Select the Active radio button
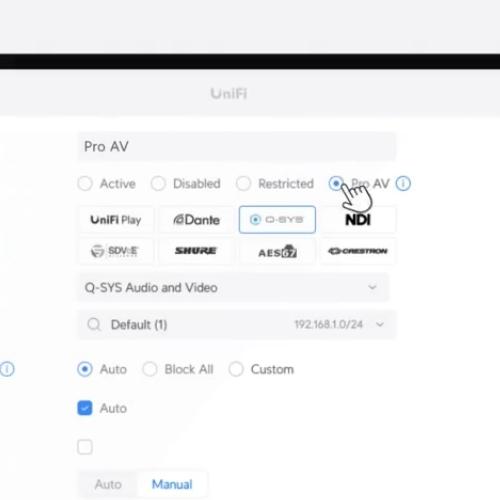The image size is (500, 500). (x=85, y=183)
